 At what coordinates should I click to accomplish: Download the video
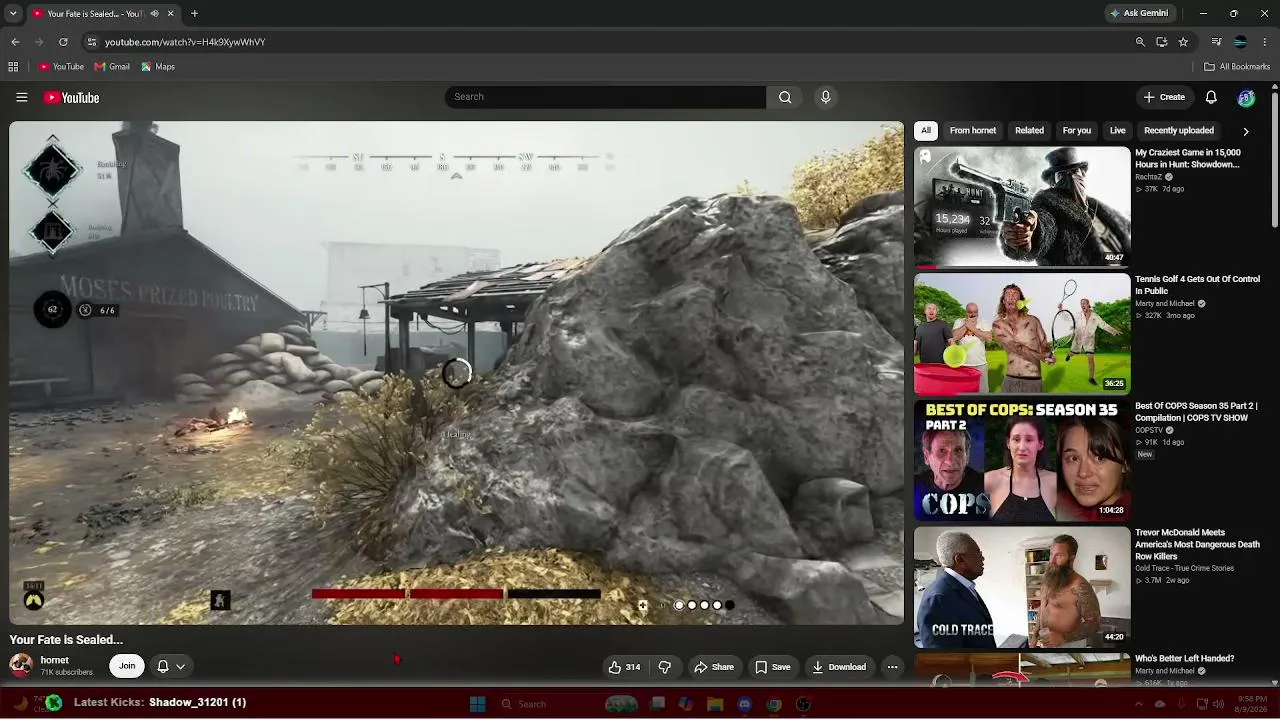[839, 667]
